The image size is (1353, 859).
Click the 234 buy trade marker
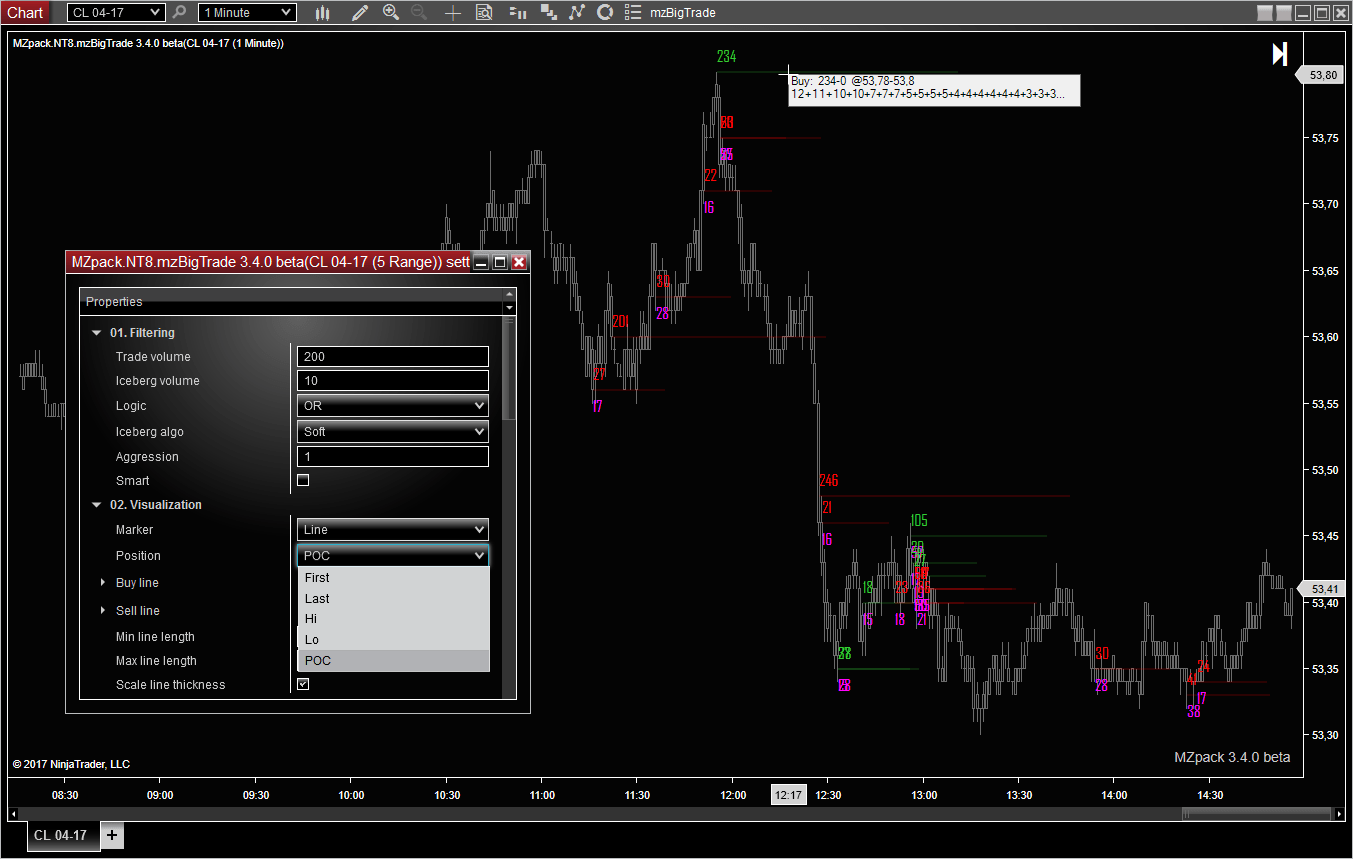[726, 57]
